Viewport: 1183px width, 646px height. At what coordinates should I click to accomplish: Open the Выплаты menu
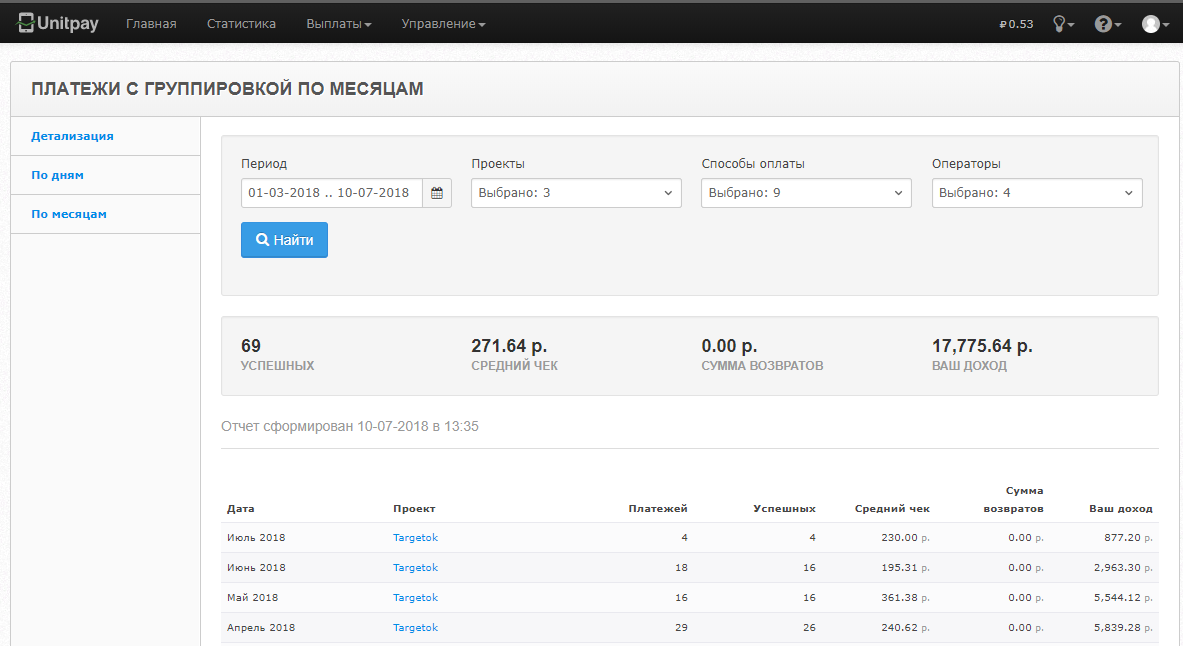tap(338, 24)
